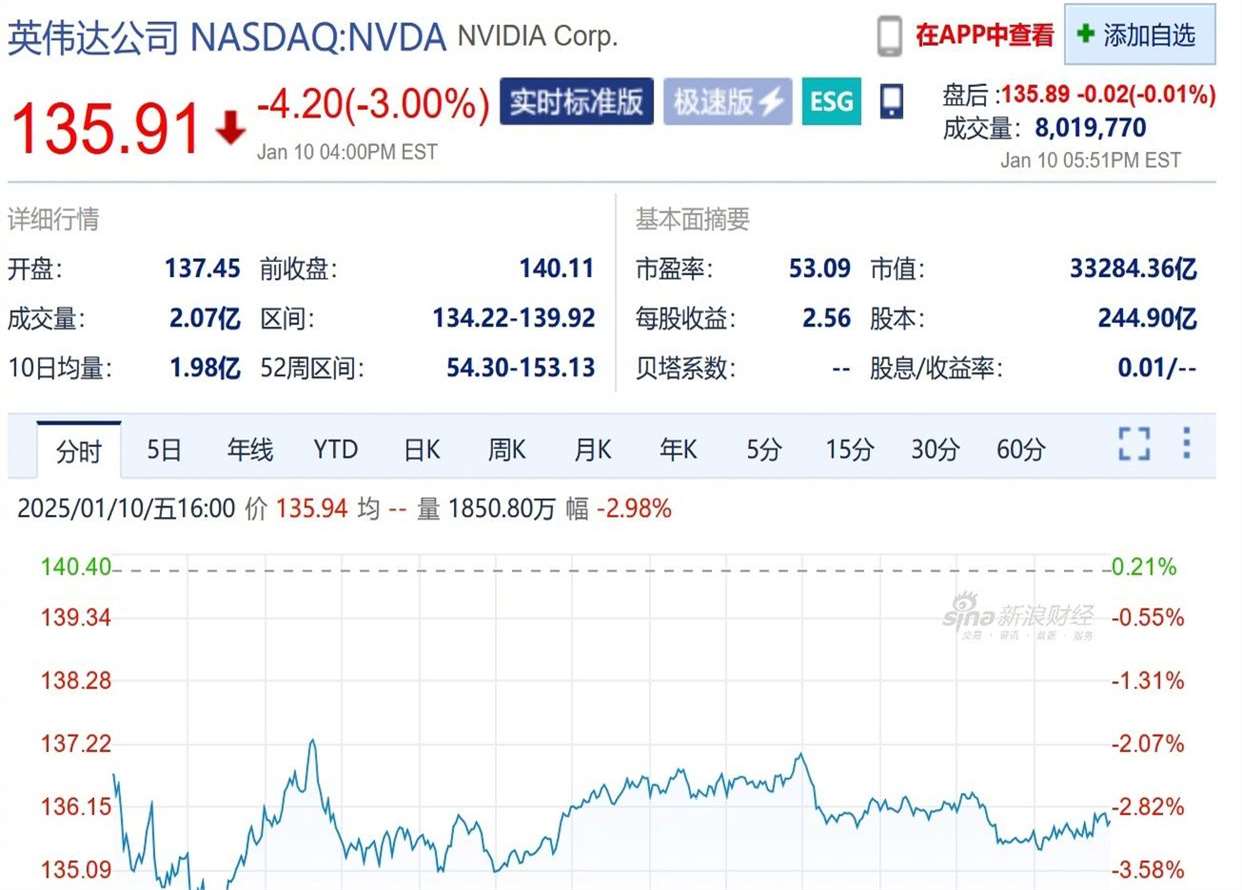Click the smartphone icon beside the ESG badge
Screen dimensions: 1242x890
pyautogui.click(x=891, y=100)
